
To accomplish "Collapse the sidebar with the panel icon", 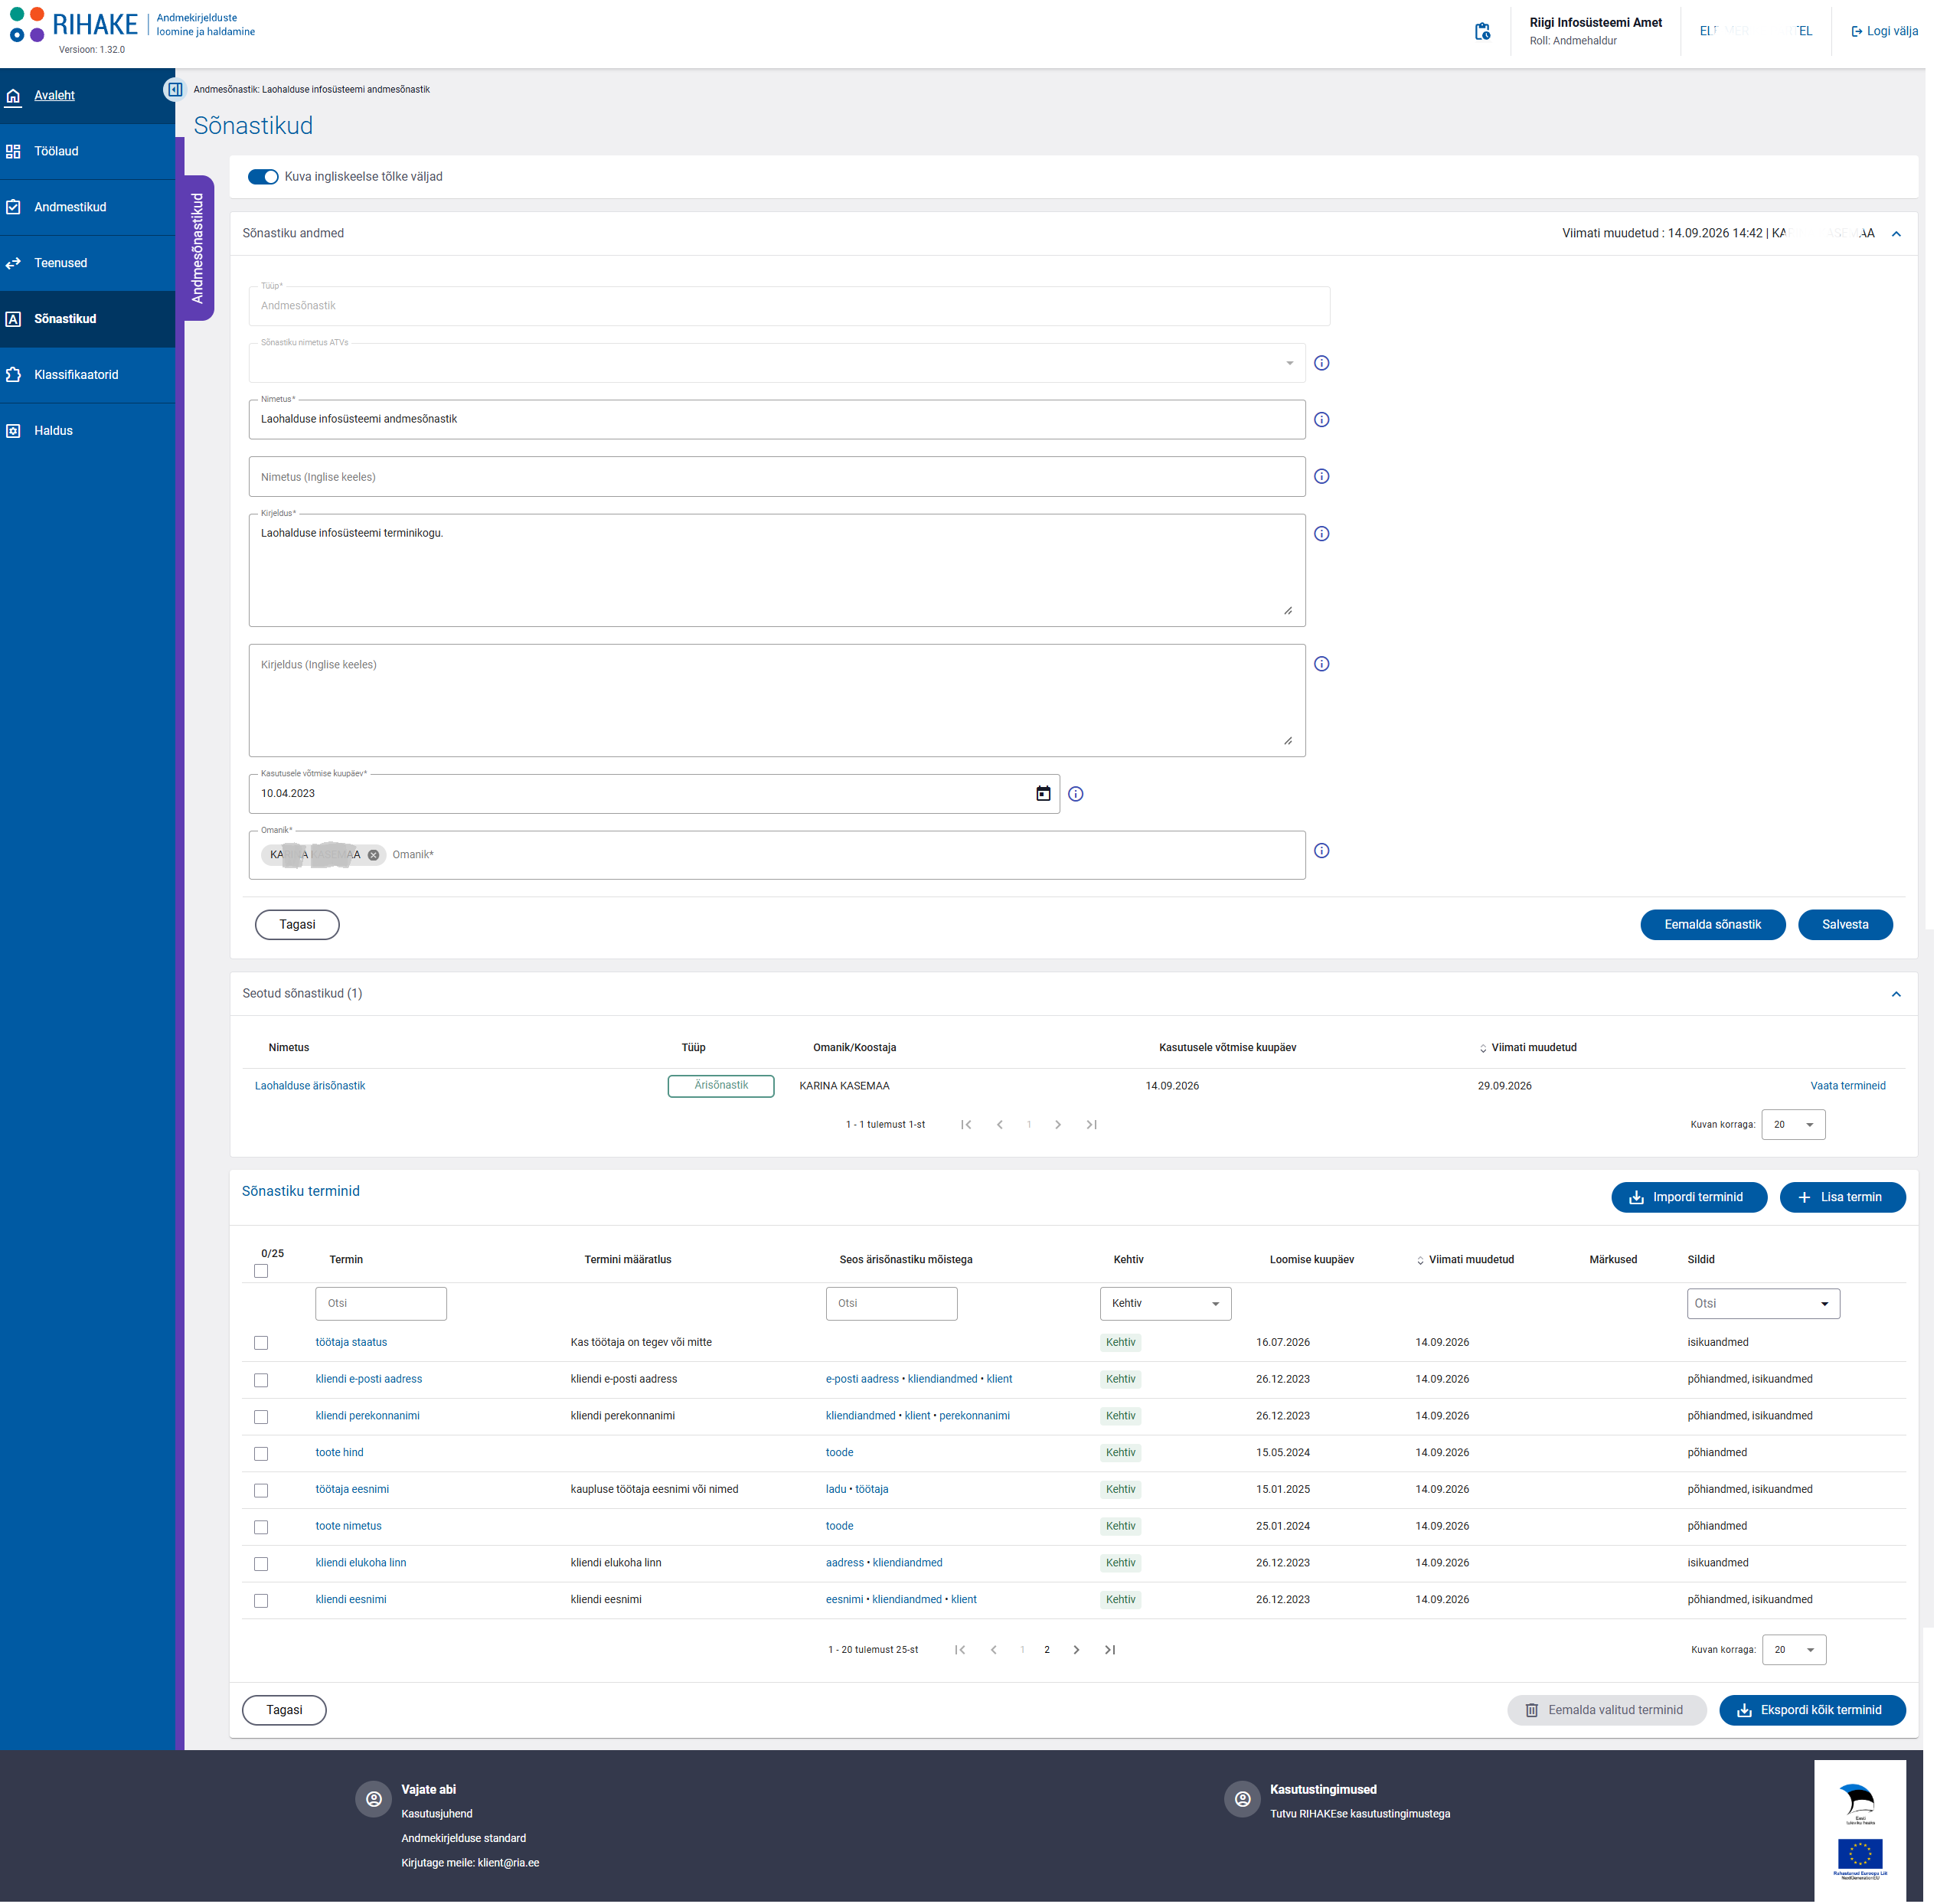I will pos(175,90).
